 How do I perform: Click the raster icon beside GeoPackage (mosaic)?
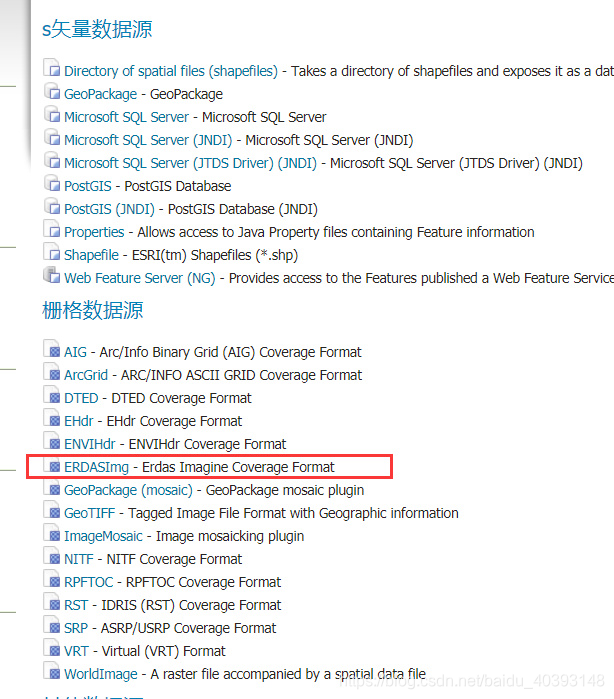click(52, 488)
